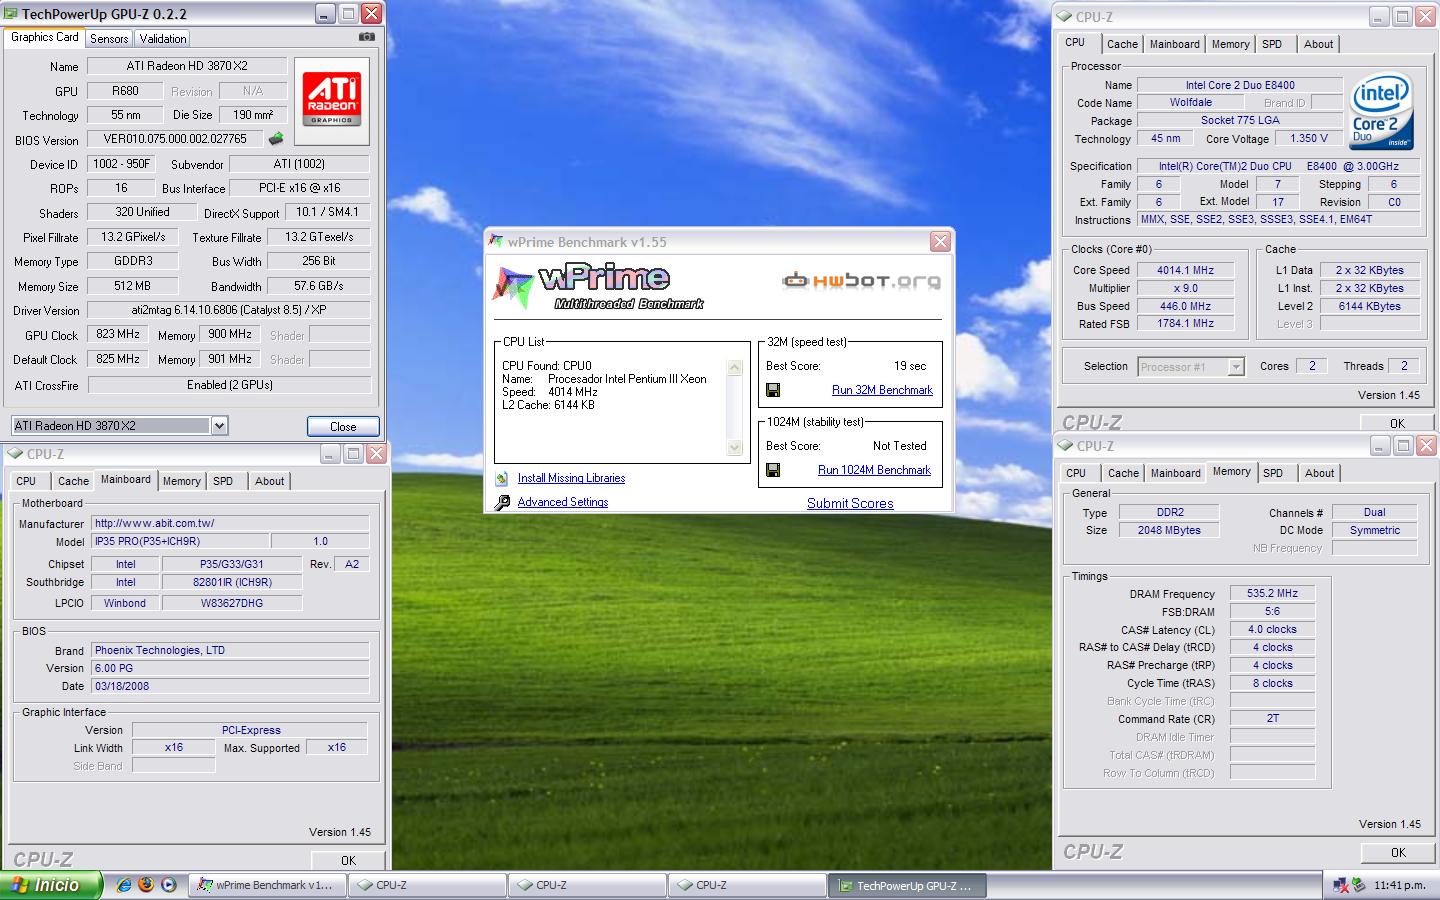
Task: Click the Run 1024M Benchmark link
Action: pos(874,470)
